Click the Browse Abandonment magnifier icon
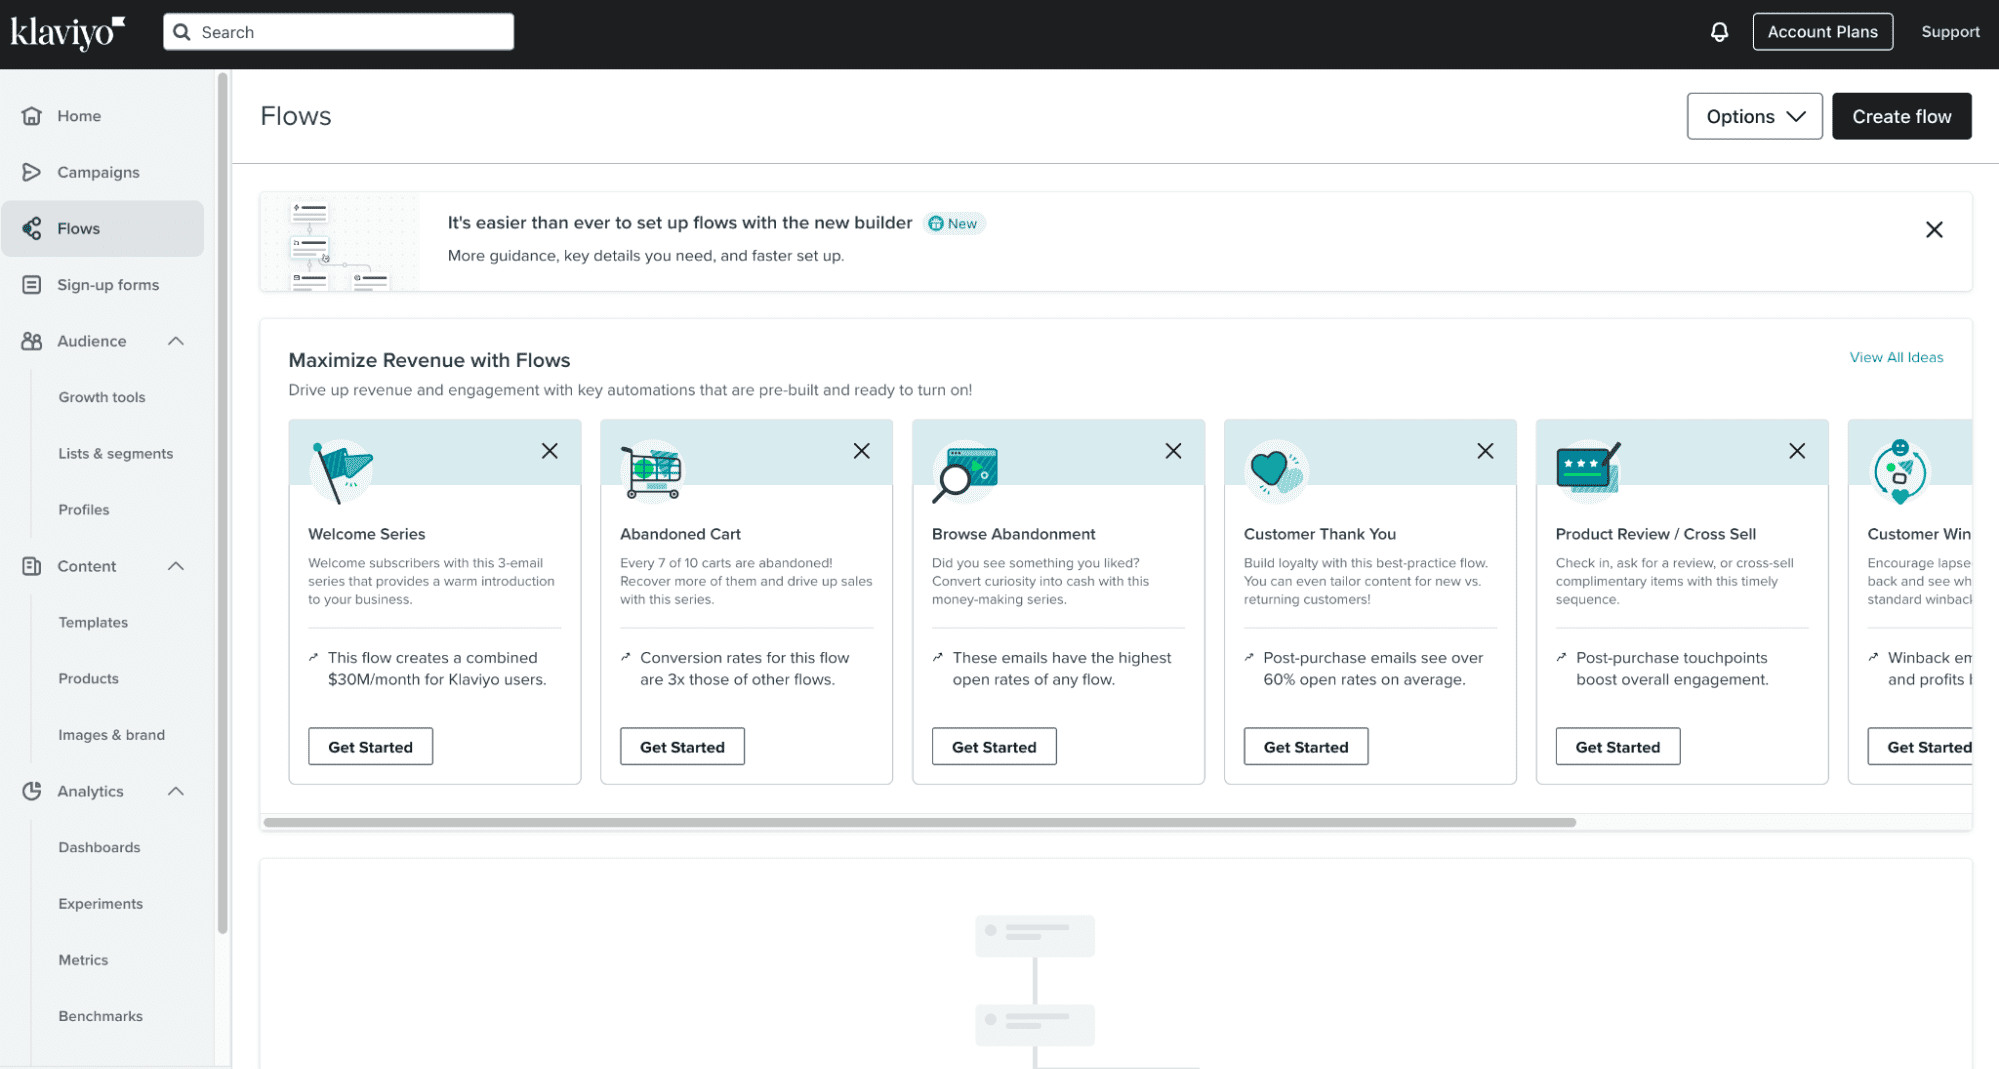The height and width of the screenshot is (1069, 1999). tap(965, 472)
